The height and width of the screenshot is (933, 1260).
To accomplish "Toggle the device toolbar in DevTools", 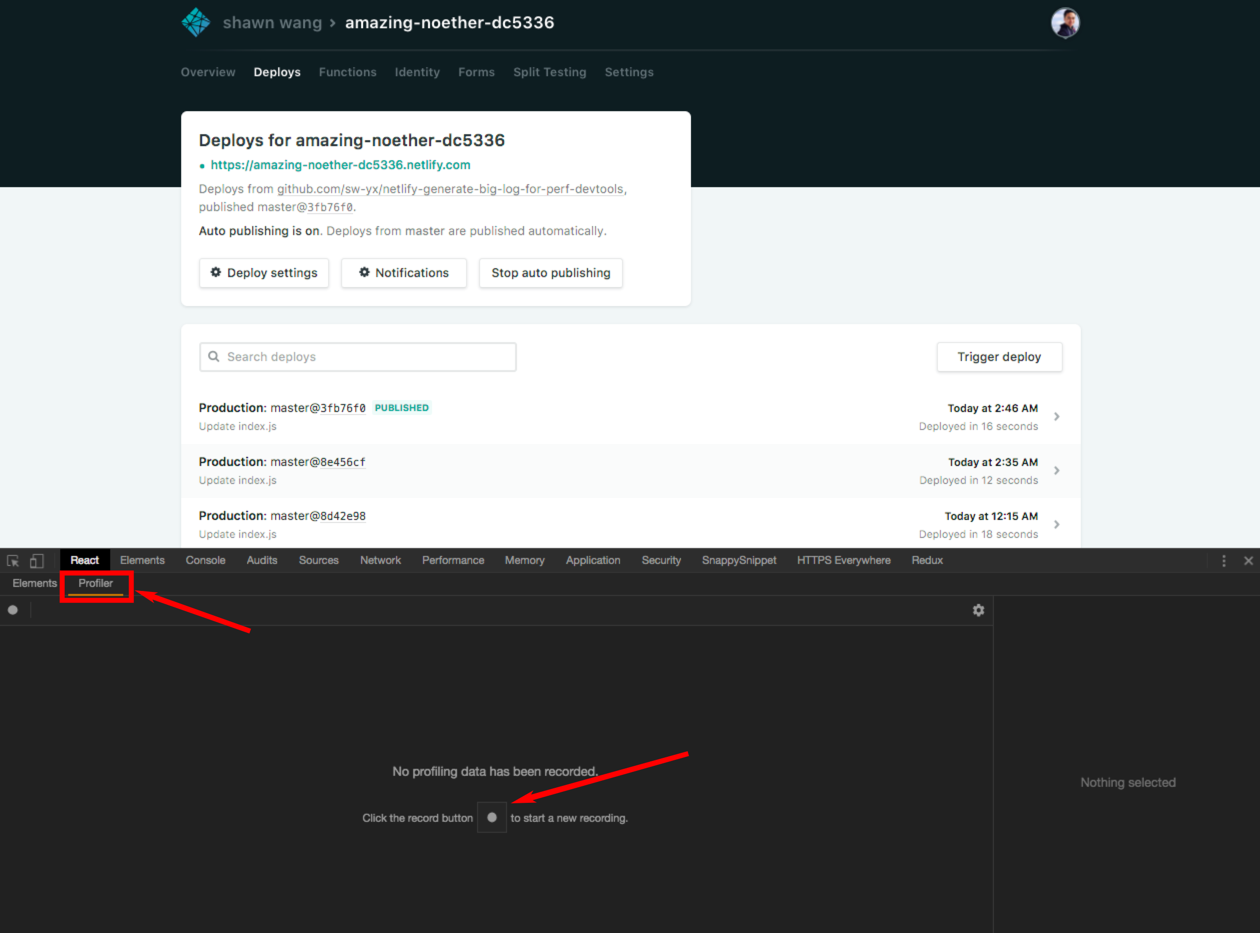I will click(36, 560).
